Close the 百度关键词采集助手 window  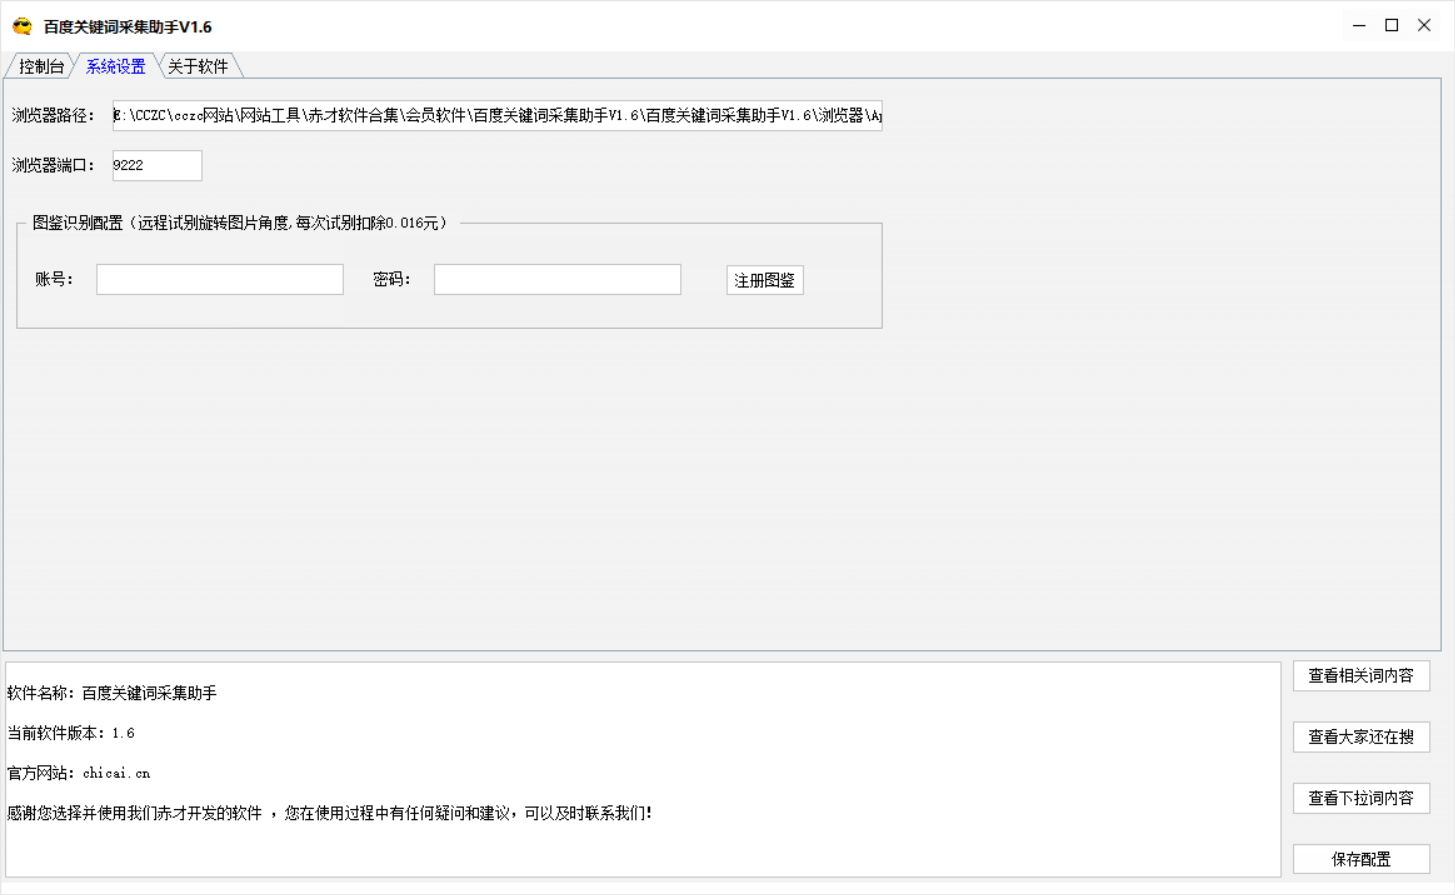tap(1424, 26)
